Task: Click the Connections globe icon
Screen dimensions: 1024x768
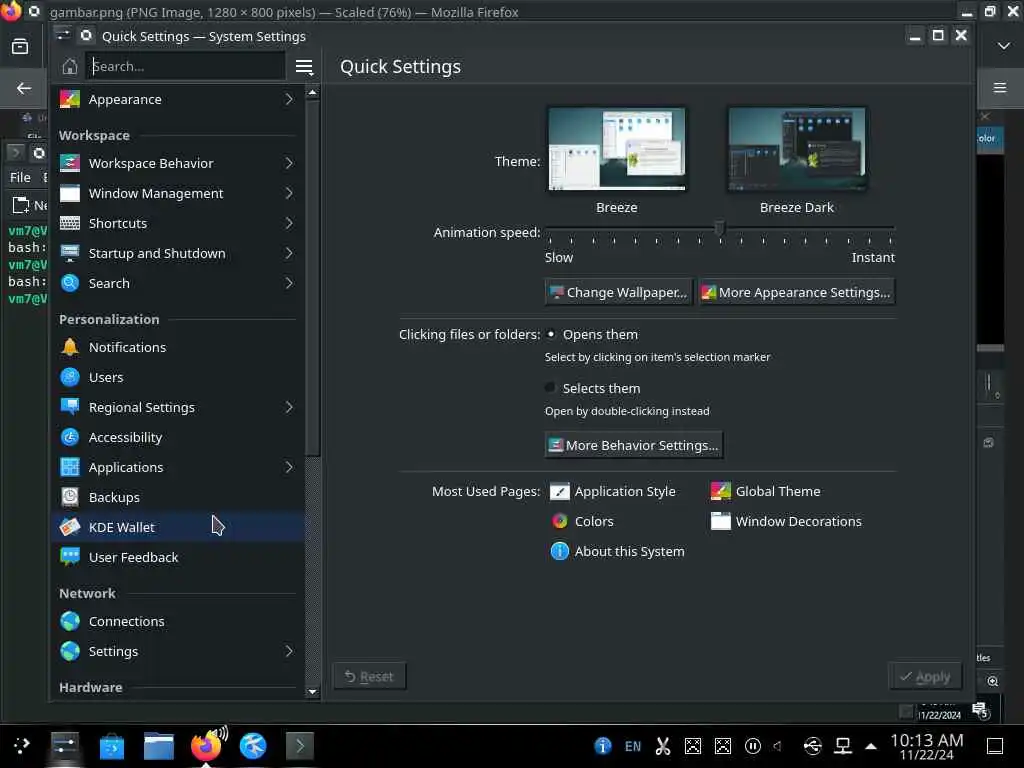Action: [x=70, y=622]
